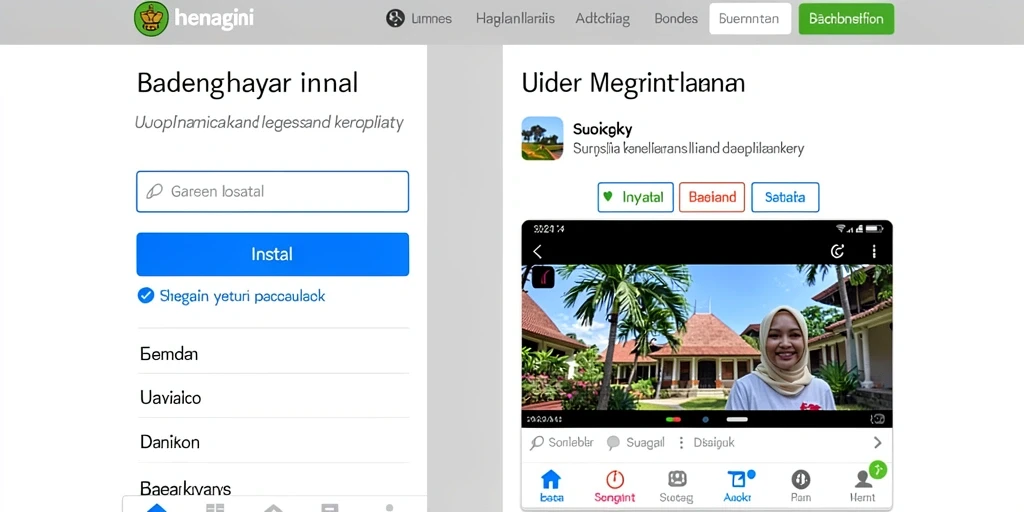The image size is (1024, 512).
Task: Click the grid icon in the left bottom bar
Action: tap(215, 507)
